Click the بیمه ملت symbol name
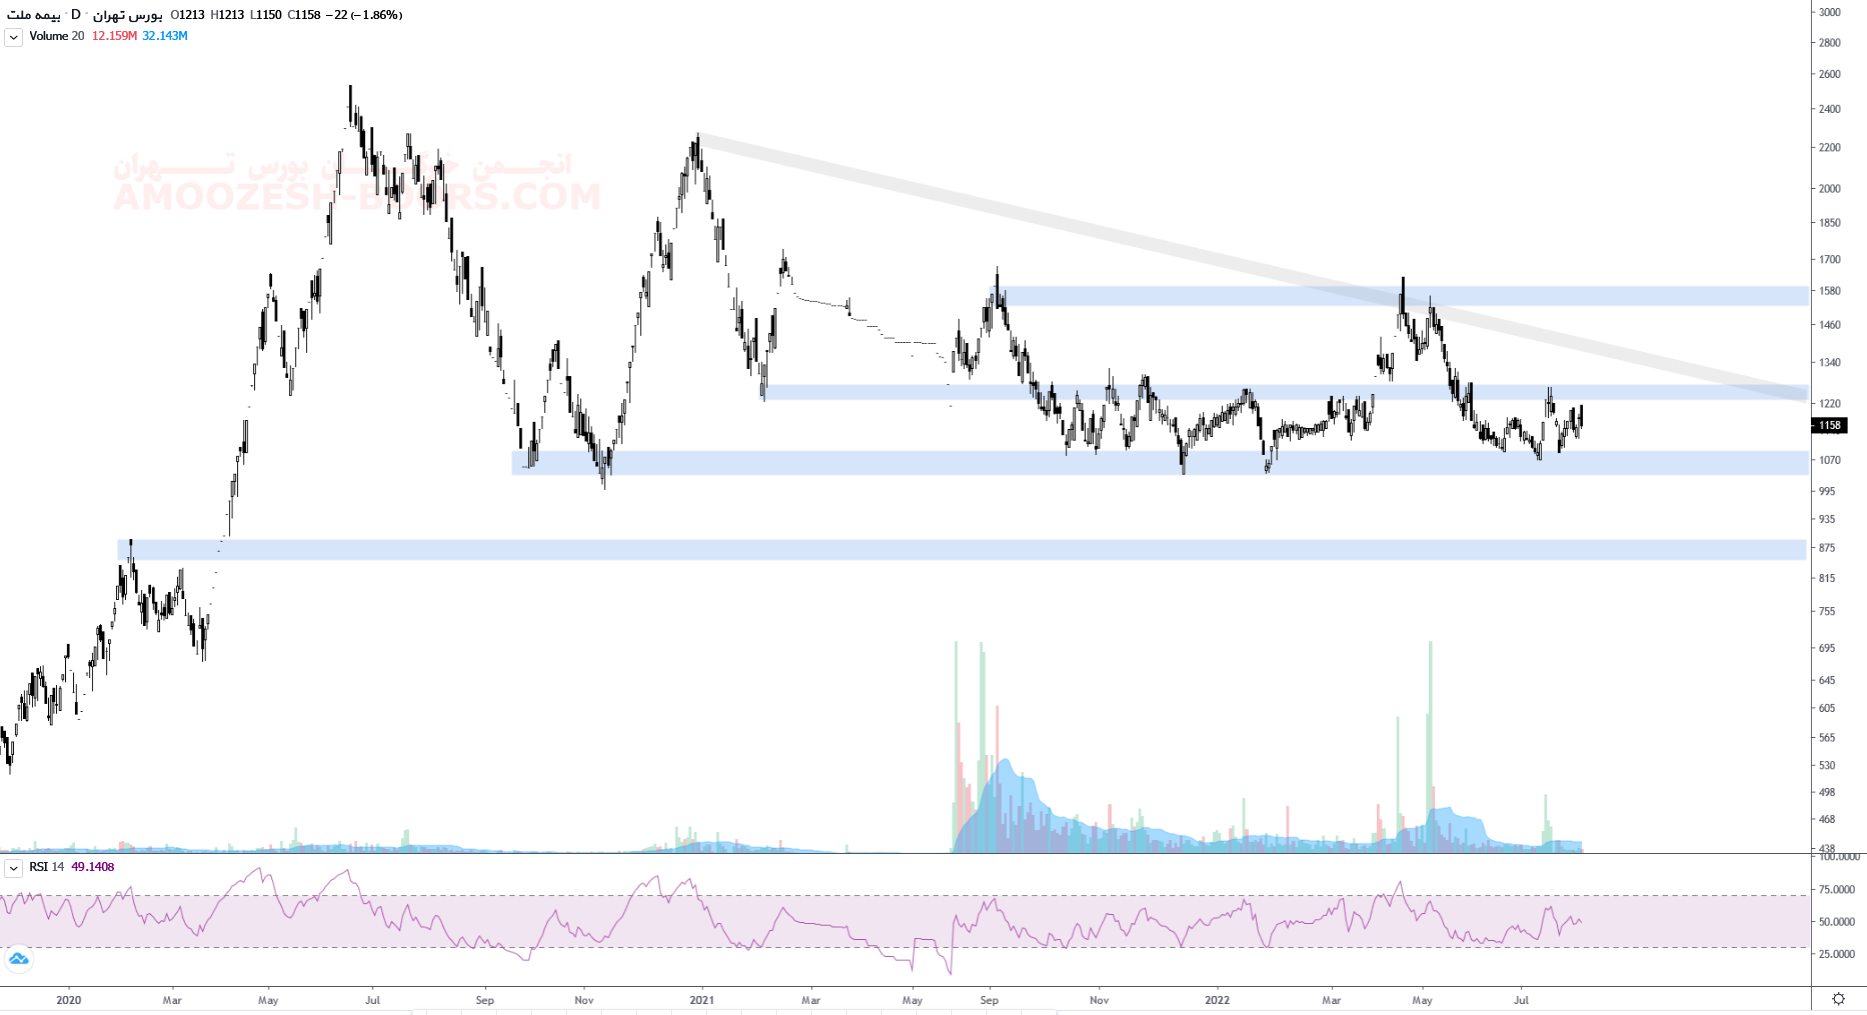Image resolution: width=1867 pixels, height=1015 pixels. pos(33,15)
